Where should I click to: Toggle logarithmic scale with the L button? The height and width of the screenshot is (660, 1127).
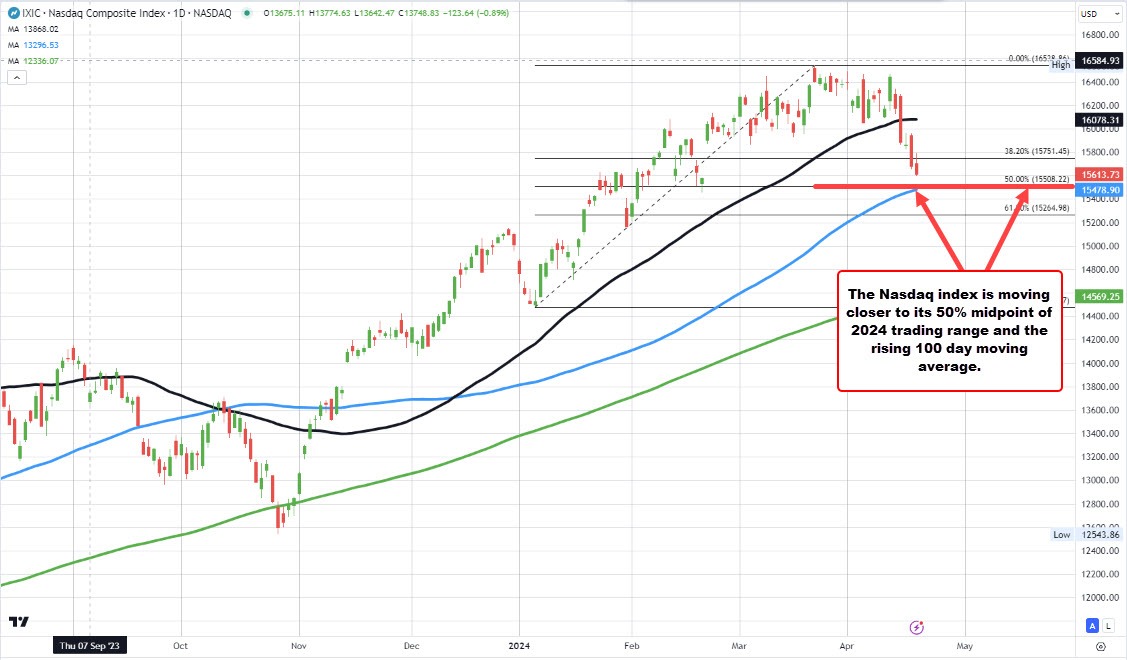point(1109,625)
